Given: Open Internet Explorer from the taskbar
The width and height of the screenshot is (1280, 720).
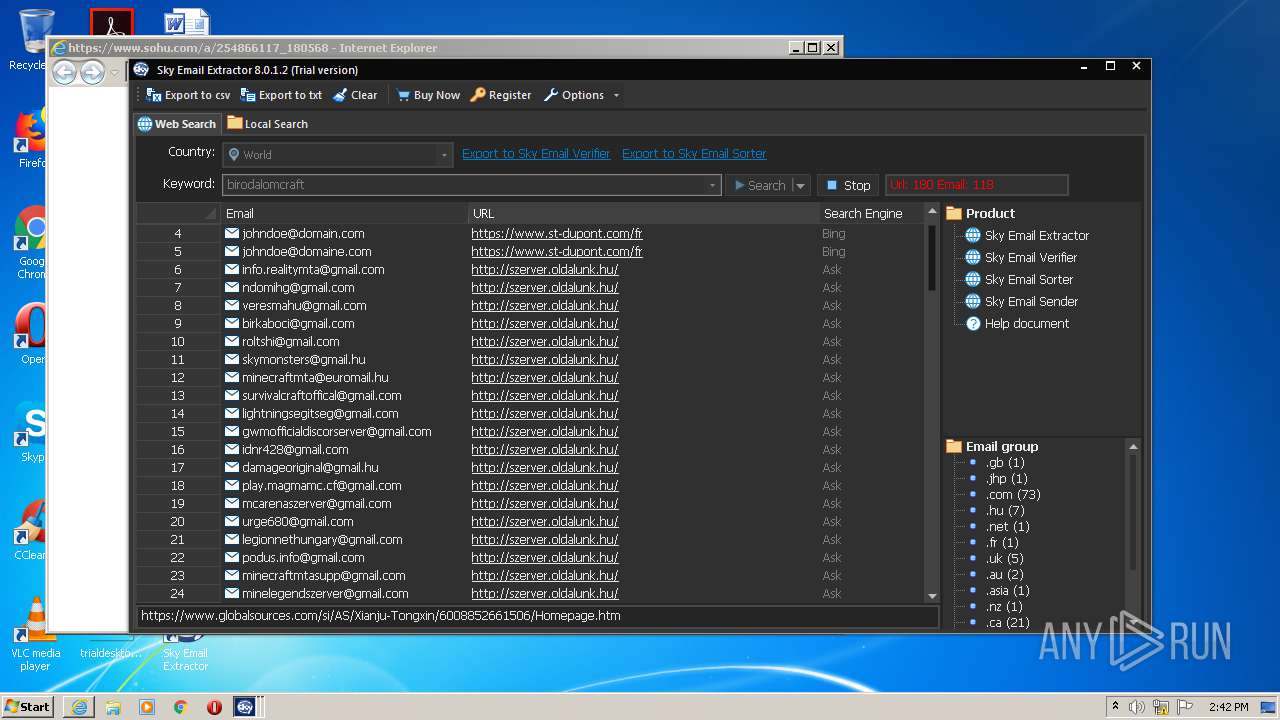Looking at the screenshot, I should pyautogui.click(x=79, y=707).
